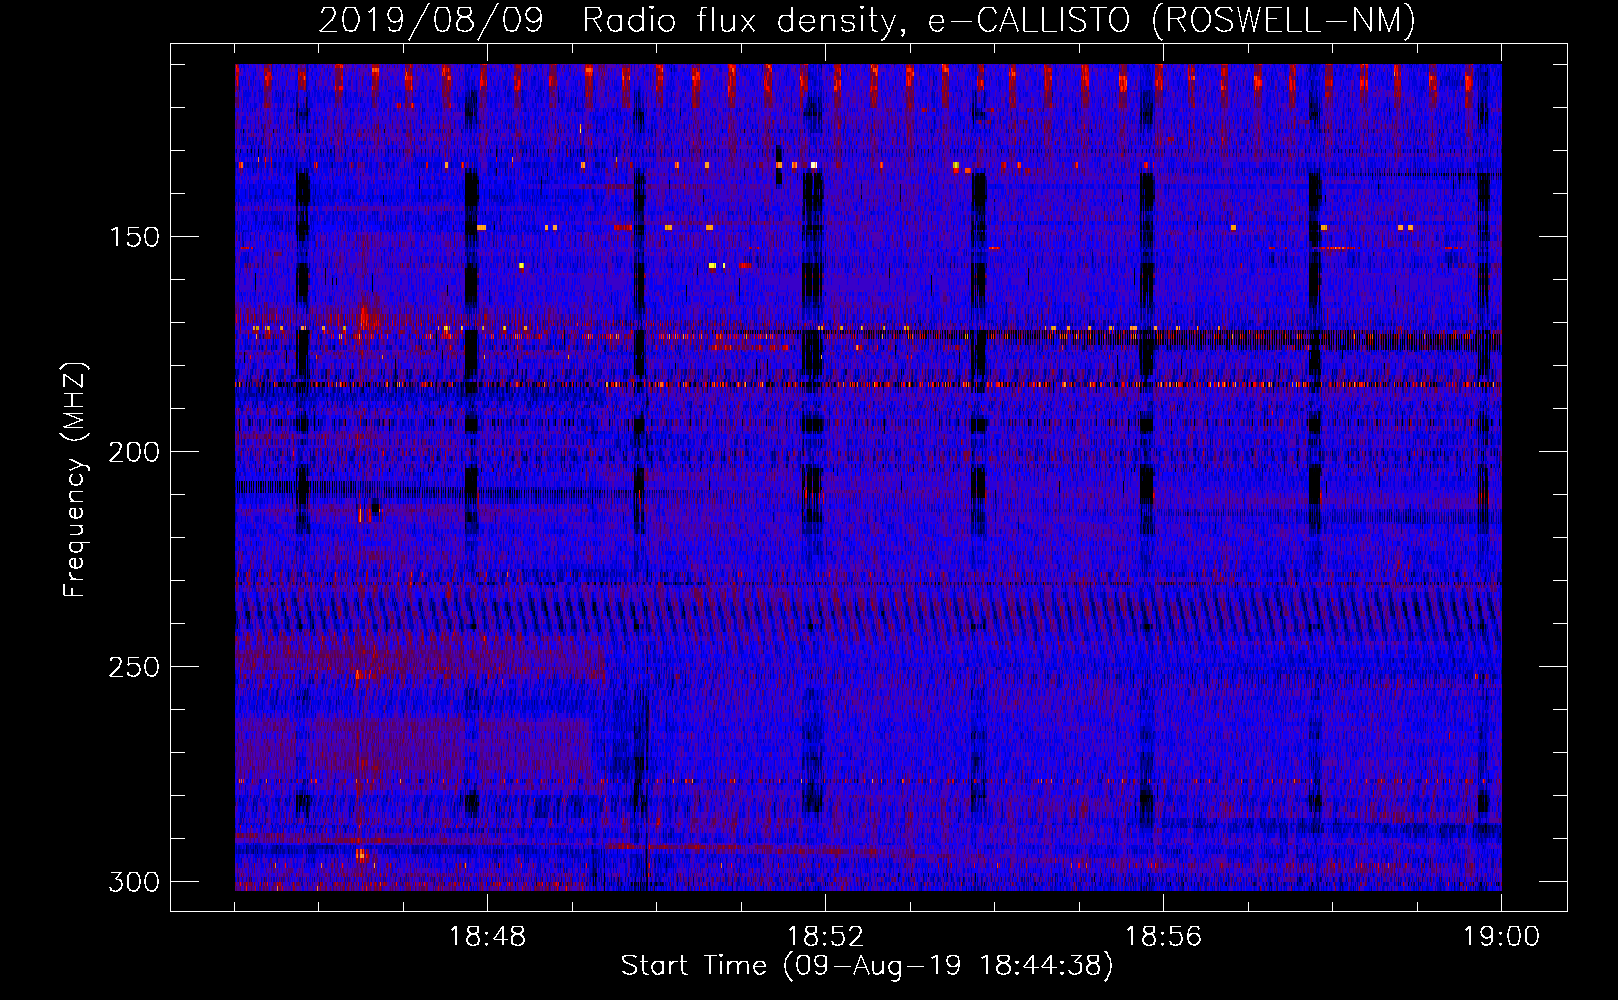Click the 18:52 time tick label

825,937
